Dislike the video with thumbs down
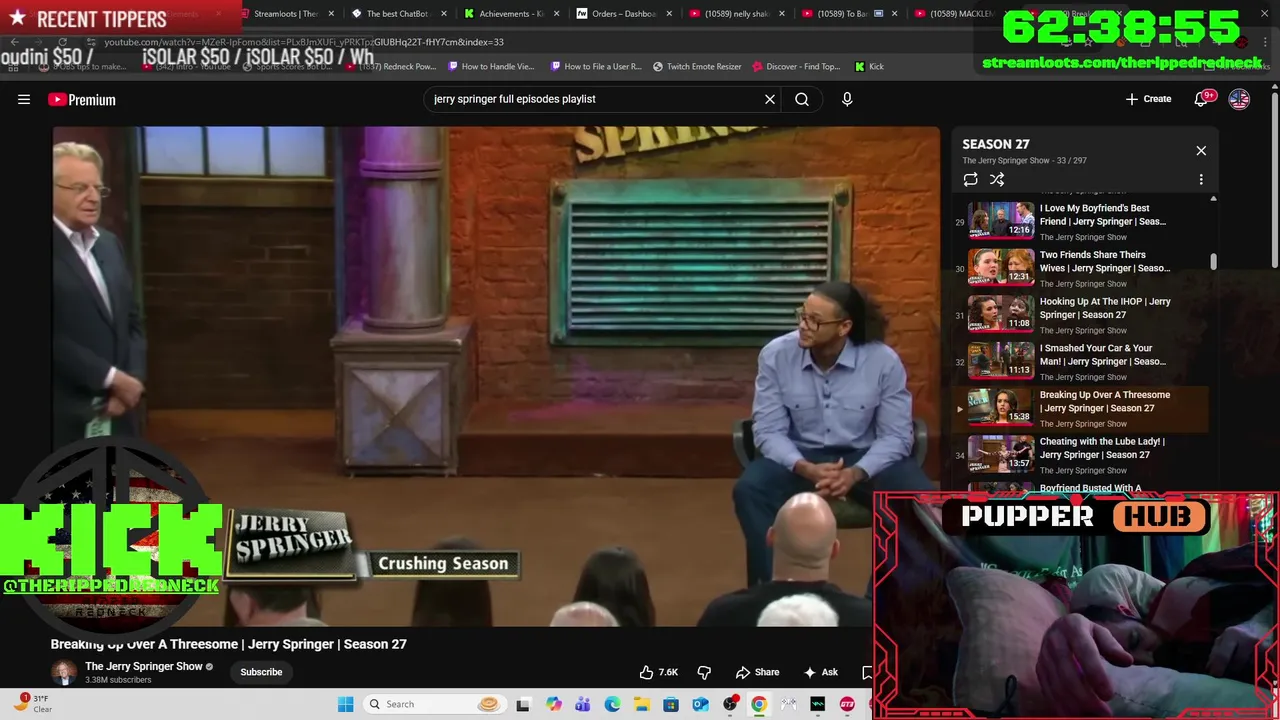Screen dimensions: 1280x720 click(704, 672)
